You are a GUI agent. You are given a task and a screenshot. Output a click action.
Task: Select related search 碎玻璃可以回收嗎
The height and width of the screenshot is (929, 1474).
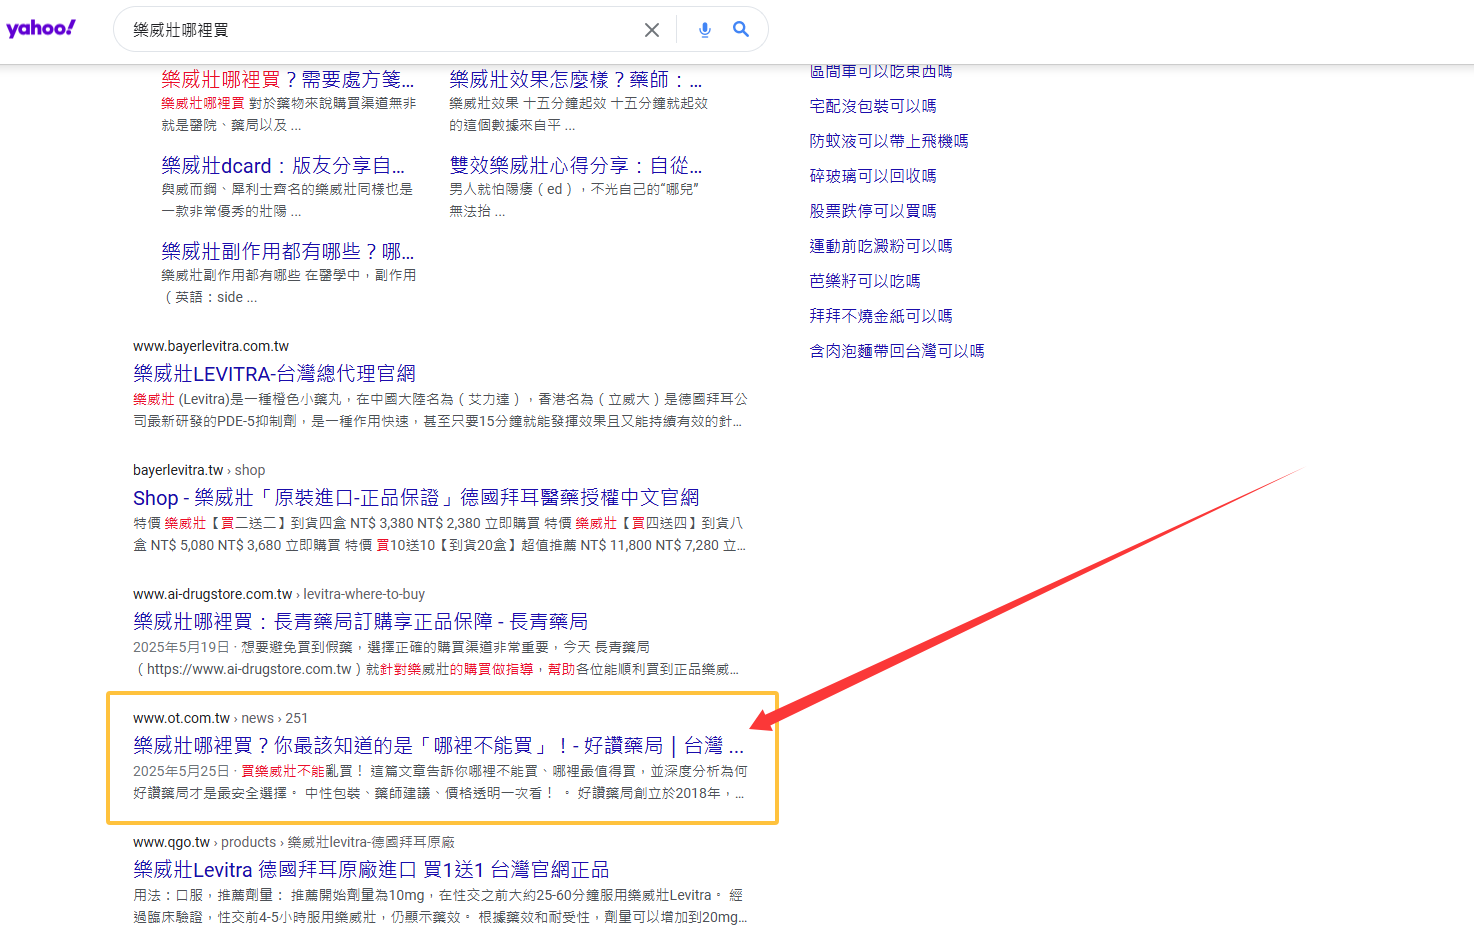coord(873,176)
